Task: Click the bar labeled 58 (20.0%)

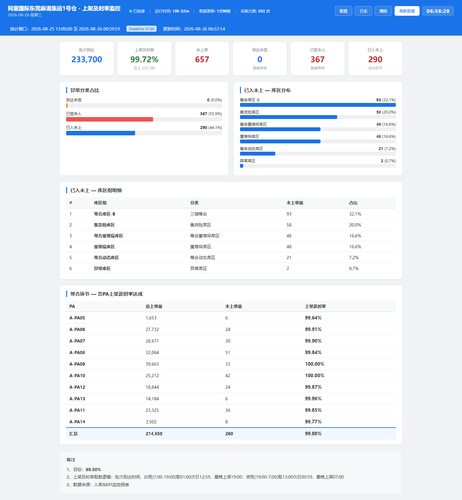Action: point(289,117)
